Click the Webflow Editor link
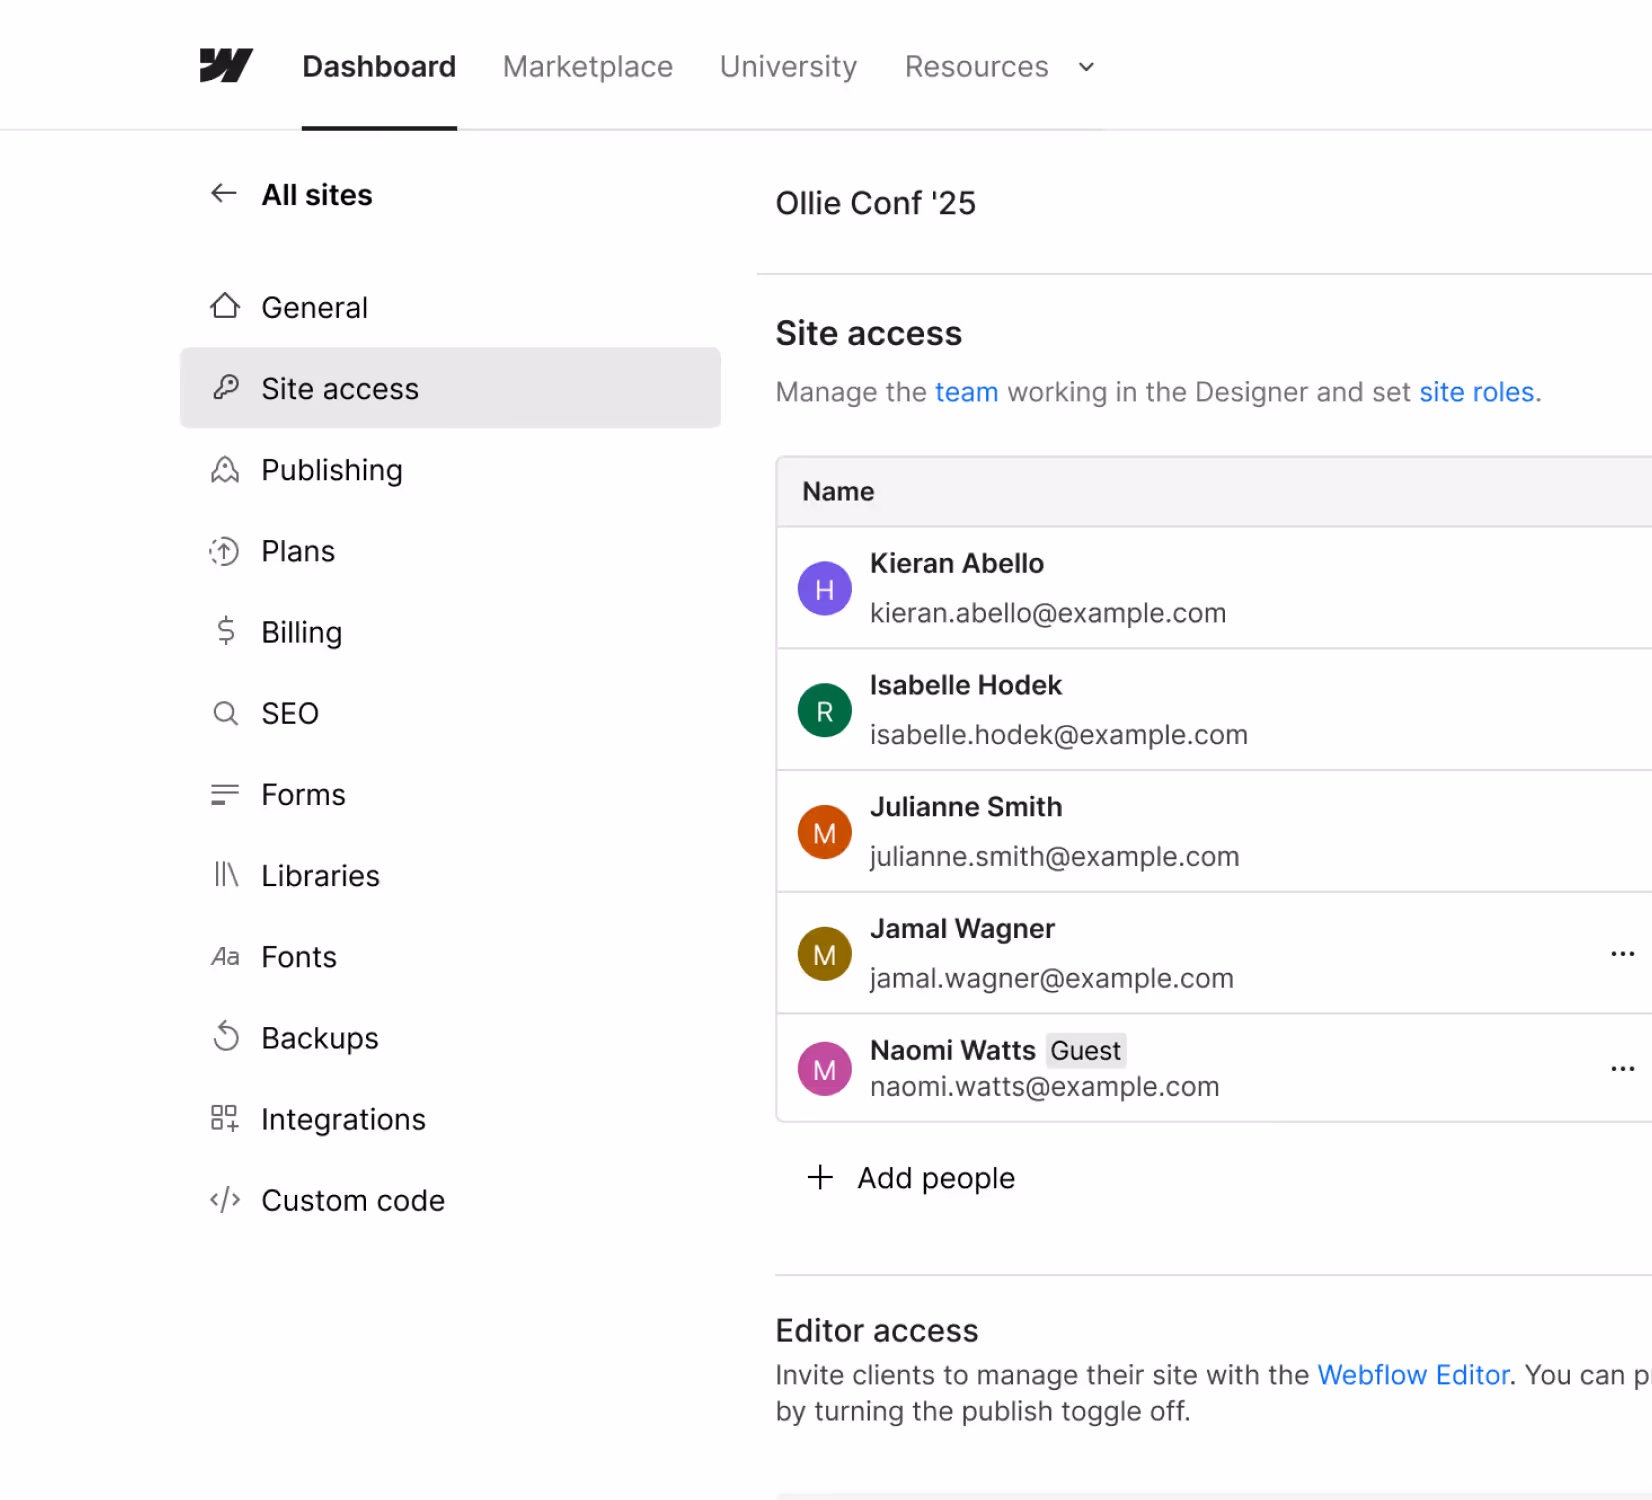 (x=1413, y=1374)
